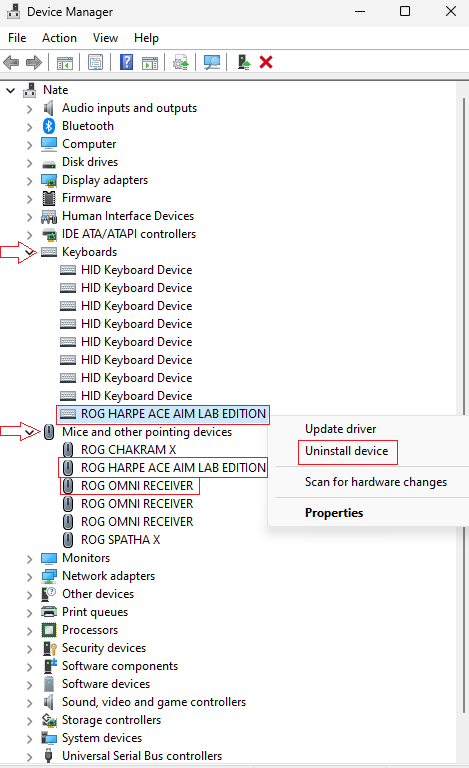Click the Network adapters icon
This screenshot has height=768, width=469.
pos(49,576)
